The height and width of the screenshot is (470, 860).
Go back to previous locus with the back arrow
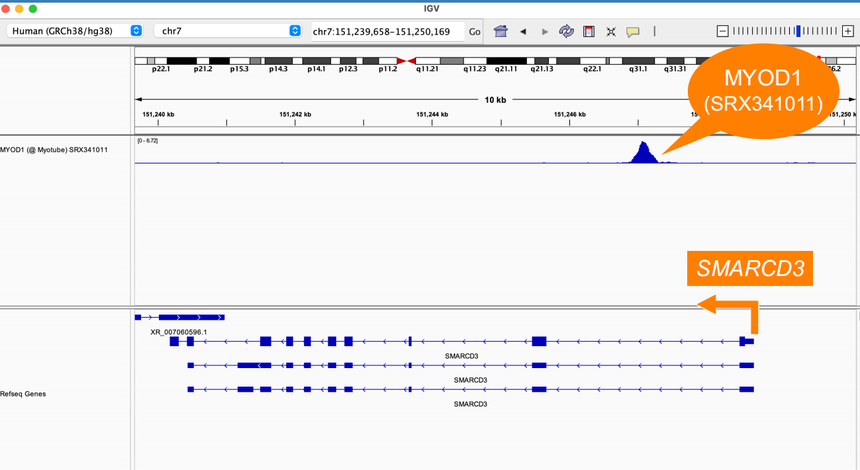pyautogui.click(x=523, y=31)
